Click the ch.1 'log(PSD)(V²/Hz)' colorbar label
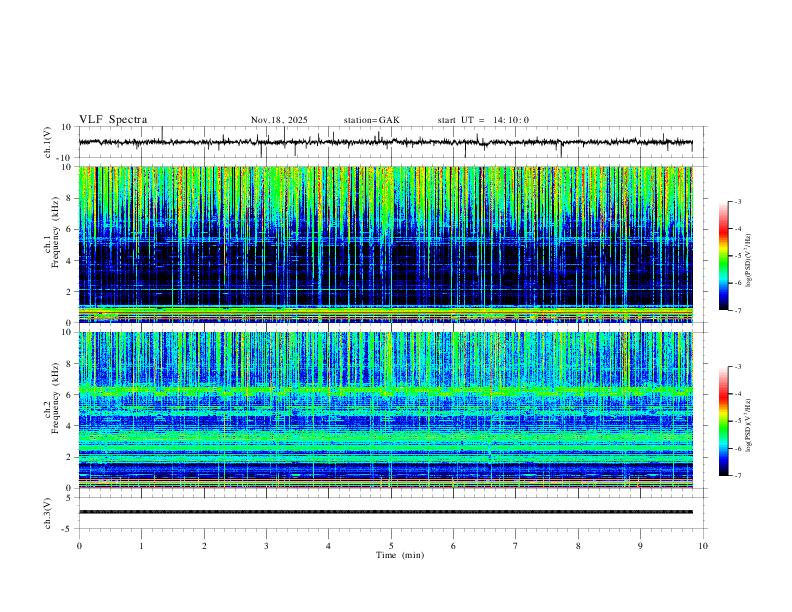This screenshot has width=792, height=612. (x=748, y=261)
